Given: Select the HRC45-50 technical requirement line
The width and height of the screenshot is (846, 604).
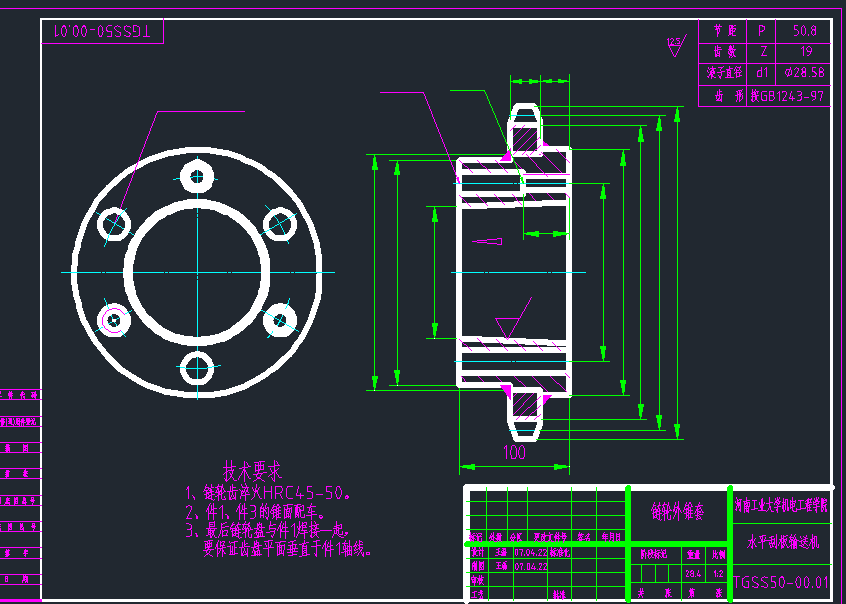Looking at the screenshot, I should point(268,493).
